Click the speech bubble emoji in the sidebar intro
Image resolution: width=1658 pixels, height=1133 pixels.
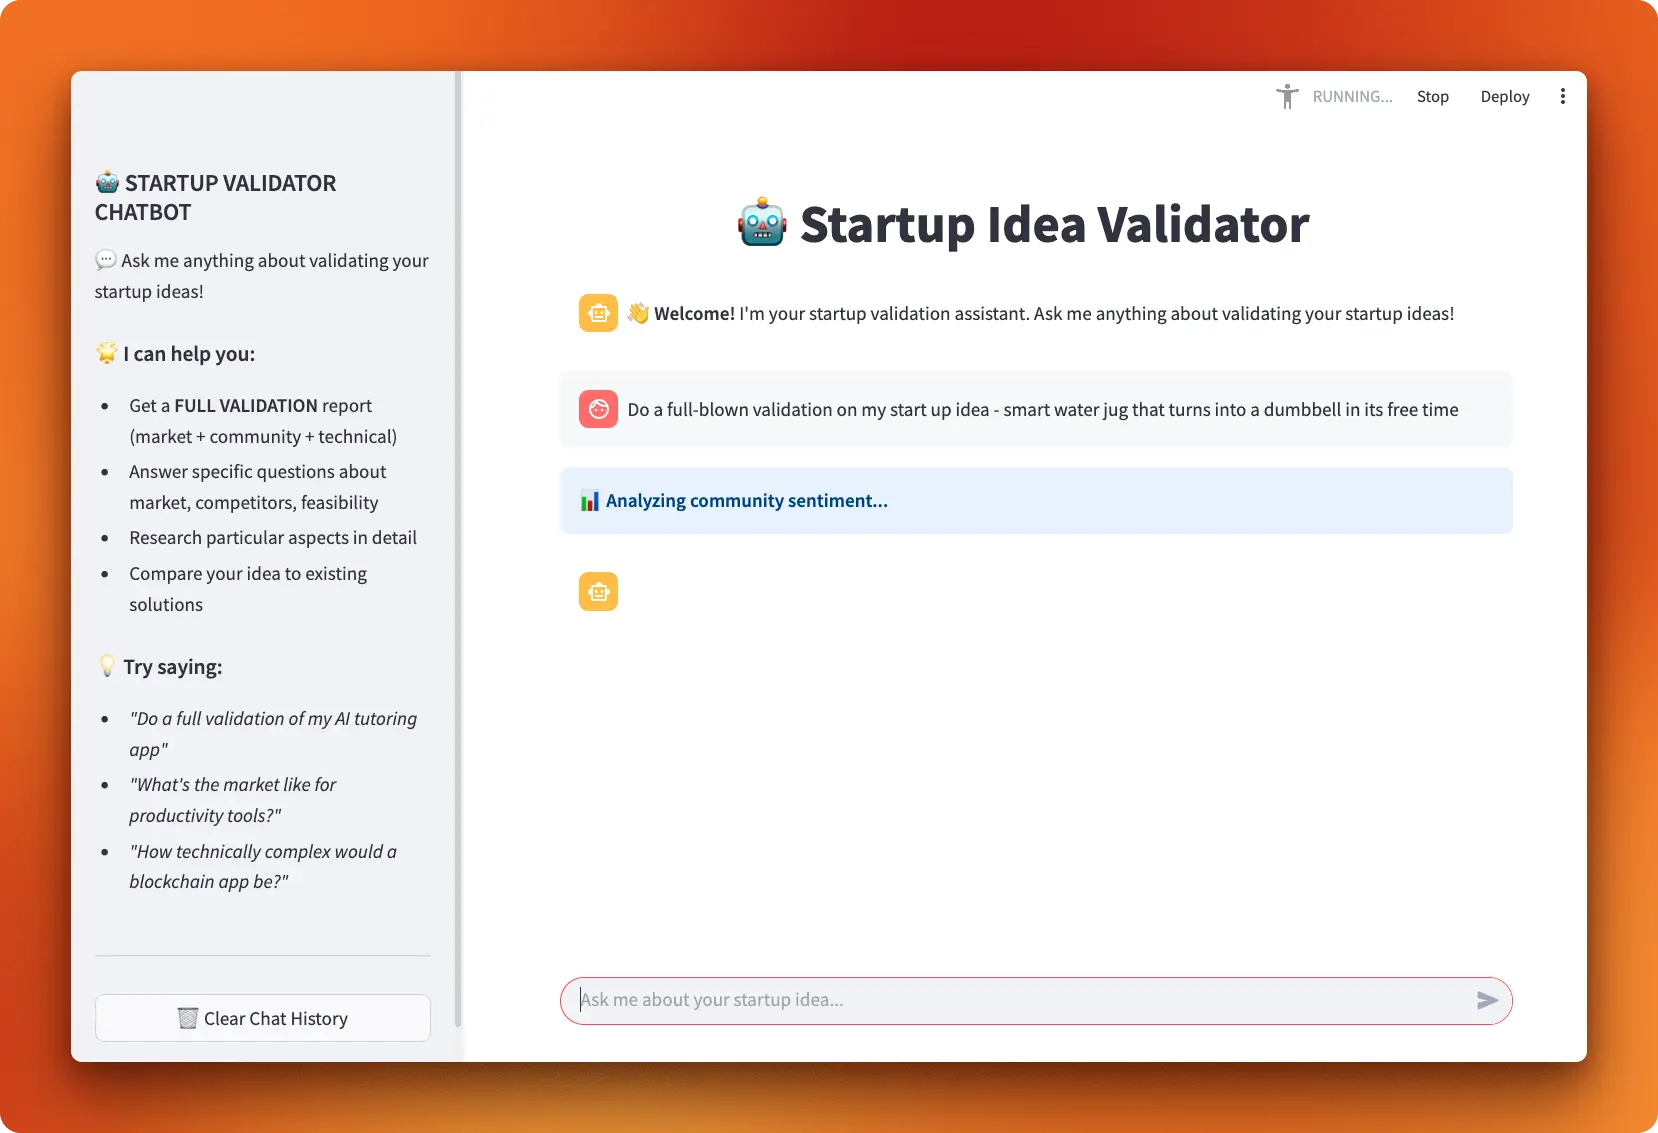(x=105, y=259)
